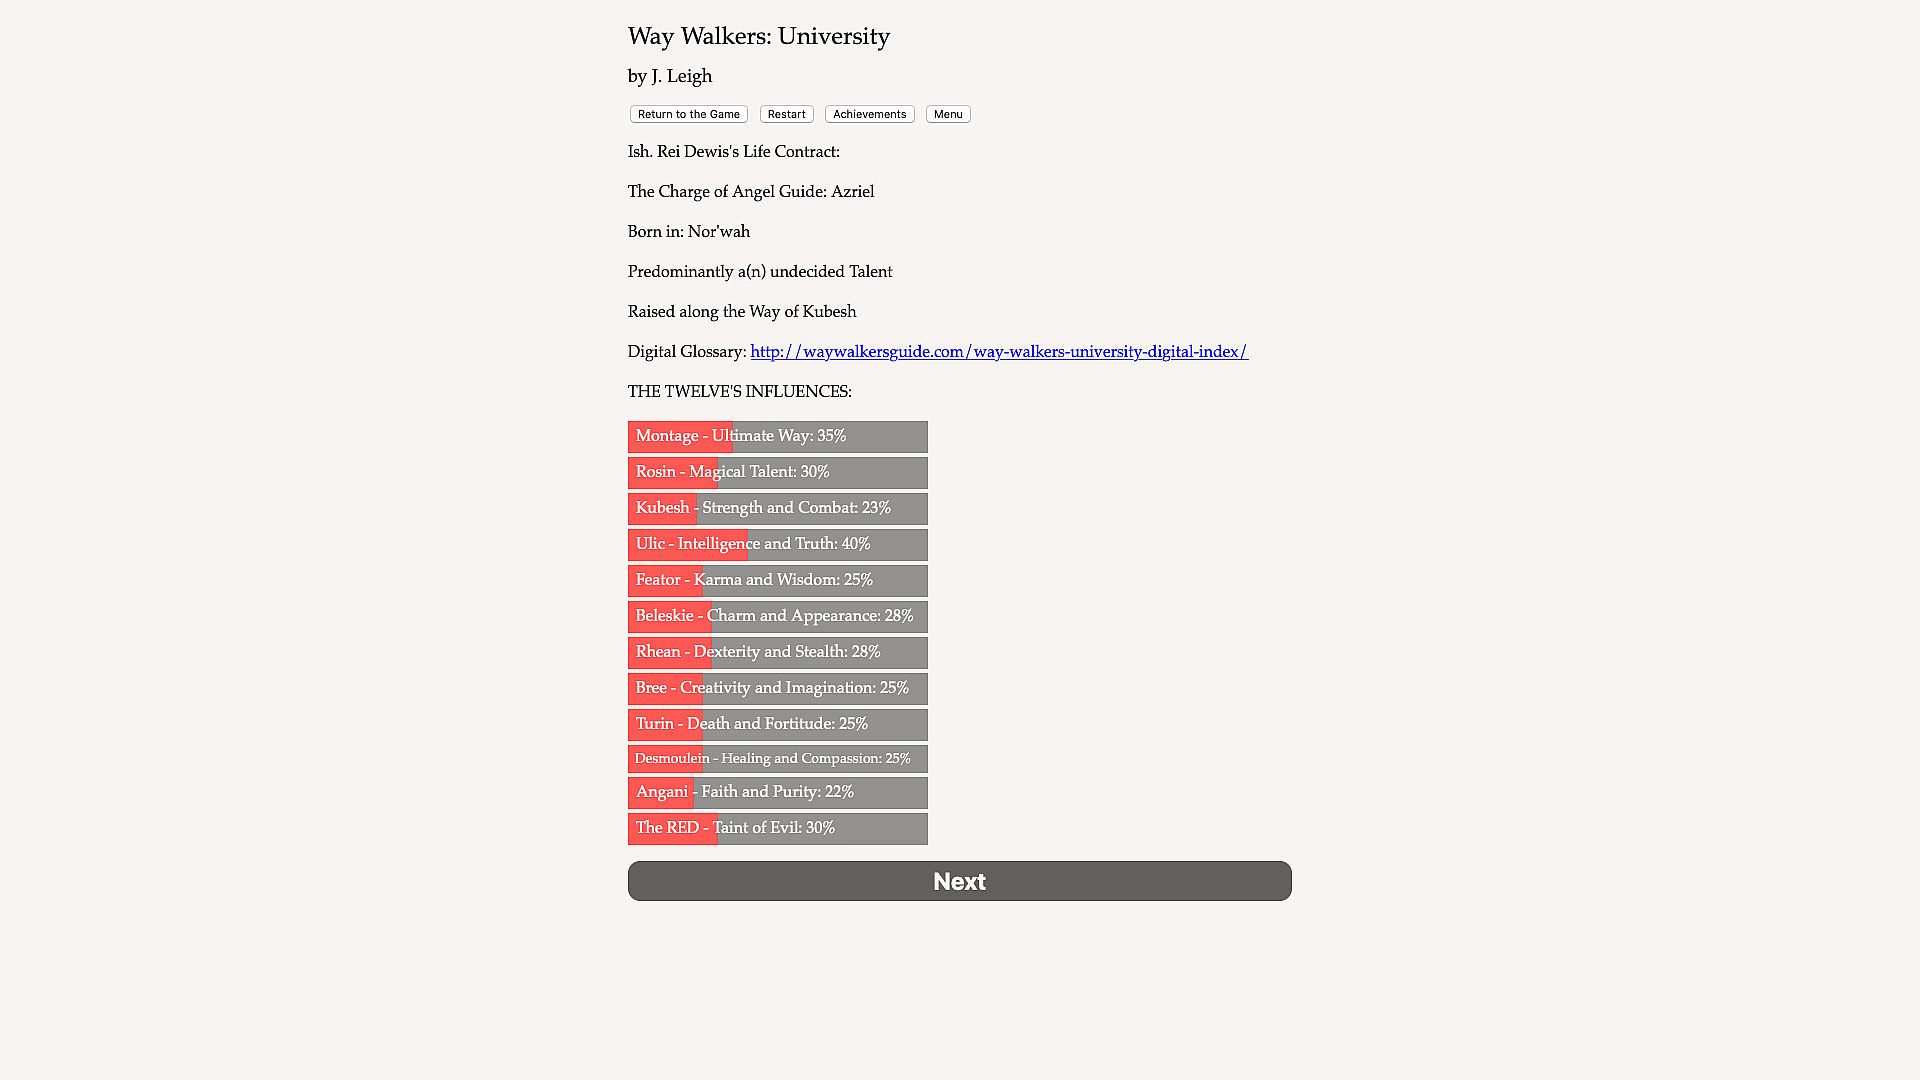Click the Return to the Game button
The width and height of the screenshot is (1920, 1080).
point(688,114)
